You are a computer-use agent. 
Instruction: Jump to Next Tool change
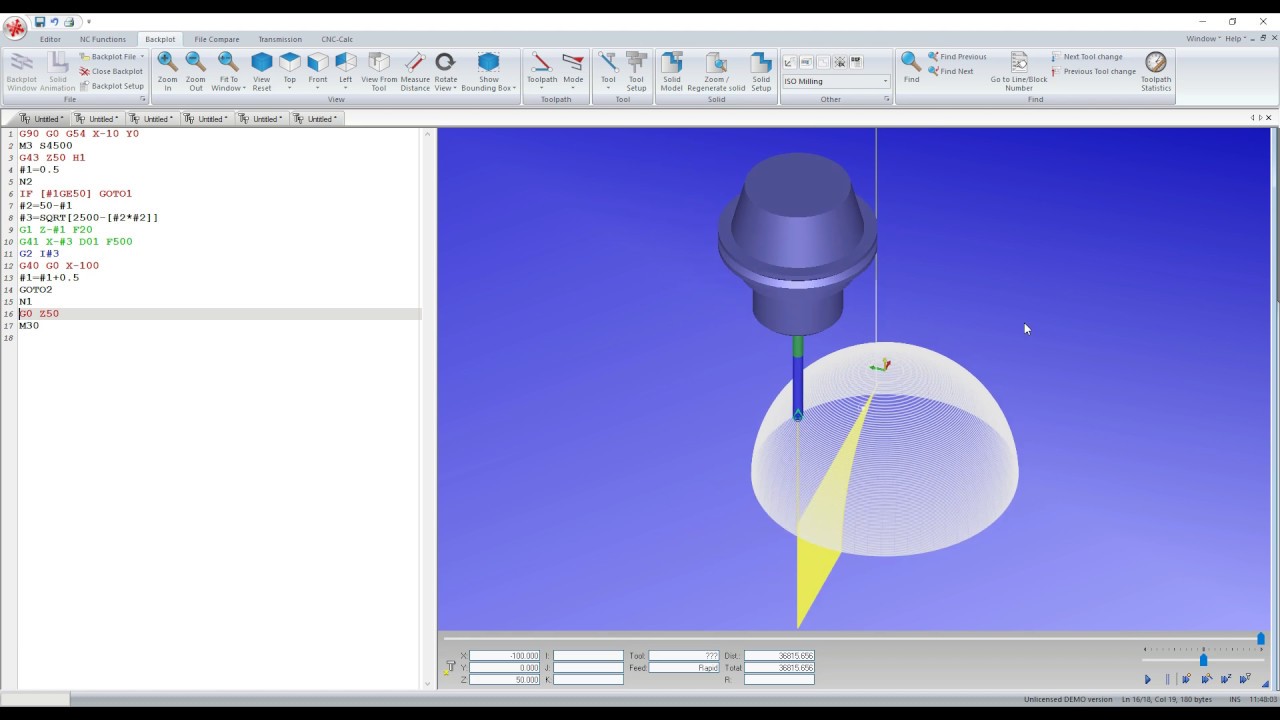pos(1087,57)
